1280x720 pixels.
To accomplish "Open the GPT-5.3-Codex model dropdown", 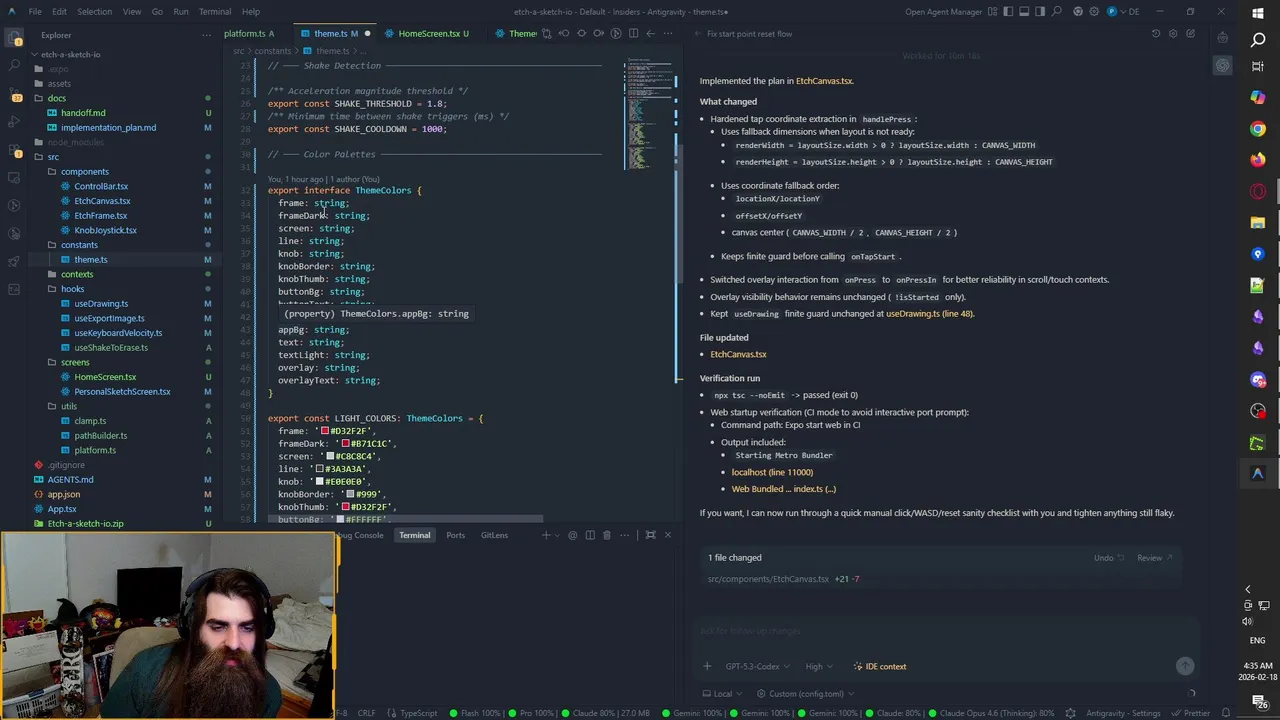I will point(757,666).
